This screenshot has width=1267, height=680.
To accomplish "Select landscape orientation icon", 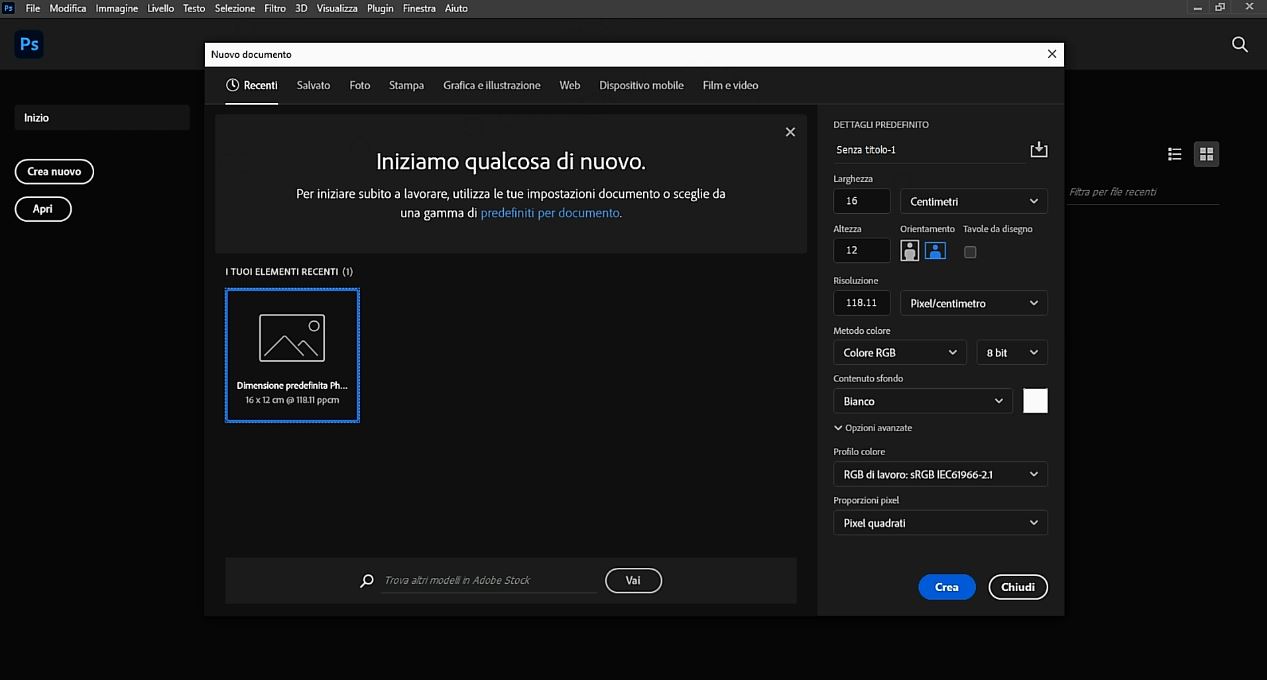I will 935,251.
